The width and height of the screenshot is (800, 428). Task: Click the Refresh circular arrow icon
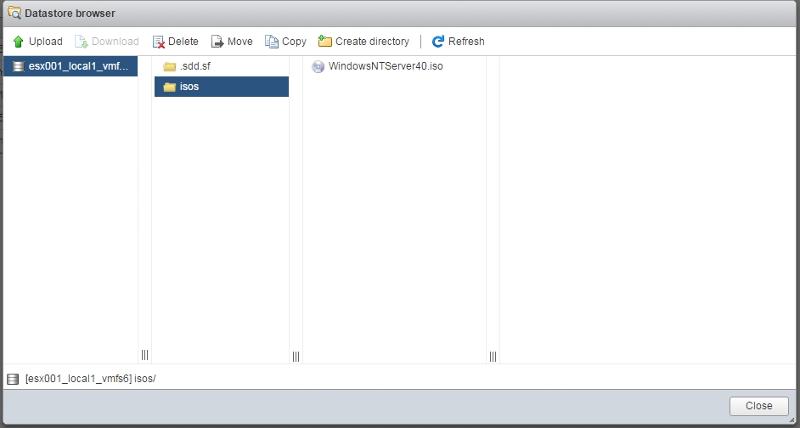click(438, 42)
